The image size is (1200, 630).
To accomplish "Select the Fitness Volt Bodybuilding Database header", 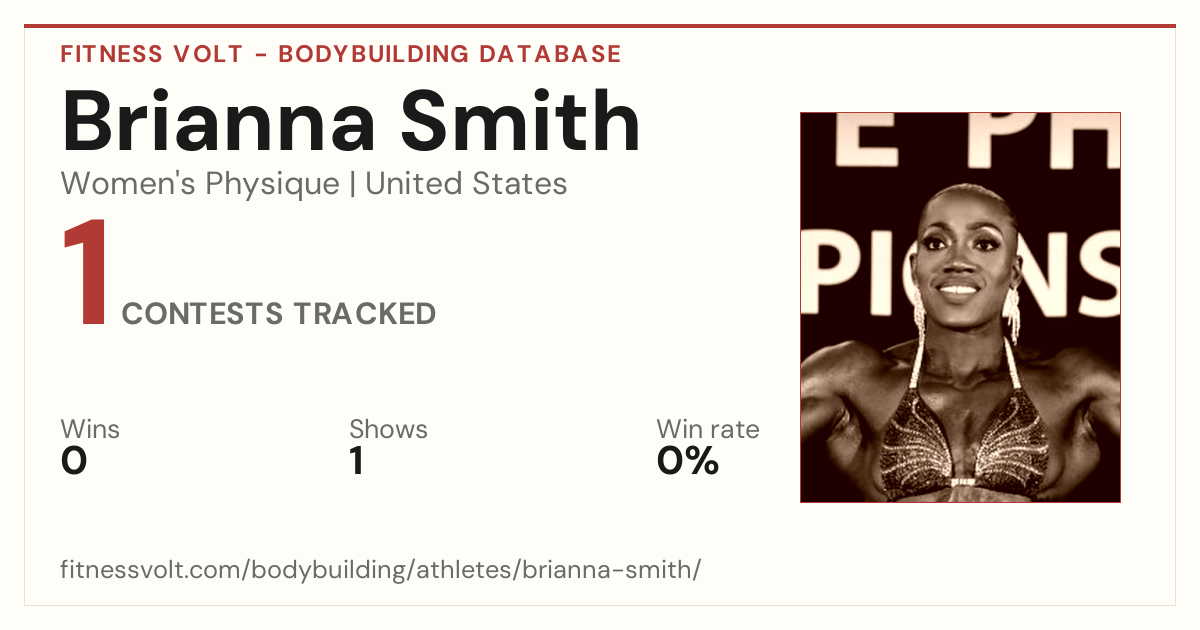I will tap(341, 54).
